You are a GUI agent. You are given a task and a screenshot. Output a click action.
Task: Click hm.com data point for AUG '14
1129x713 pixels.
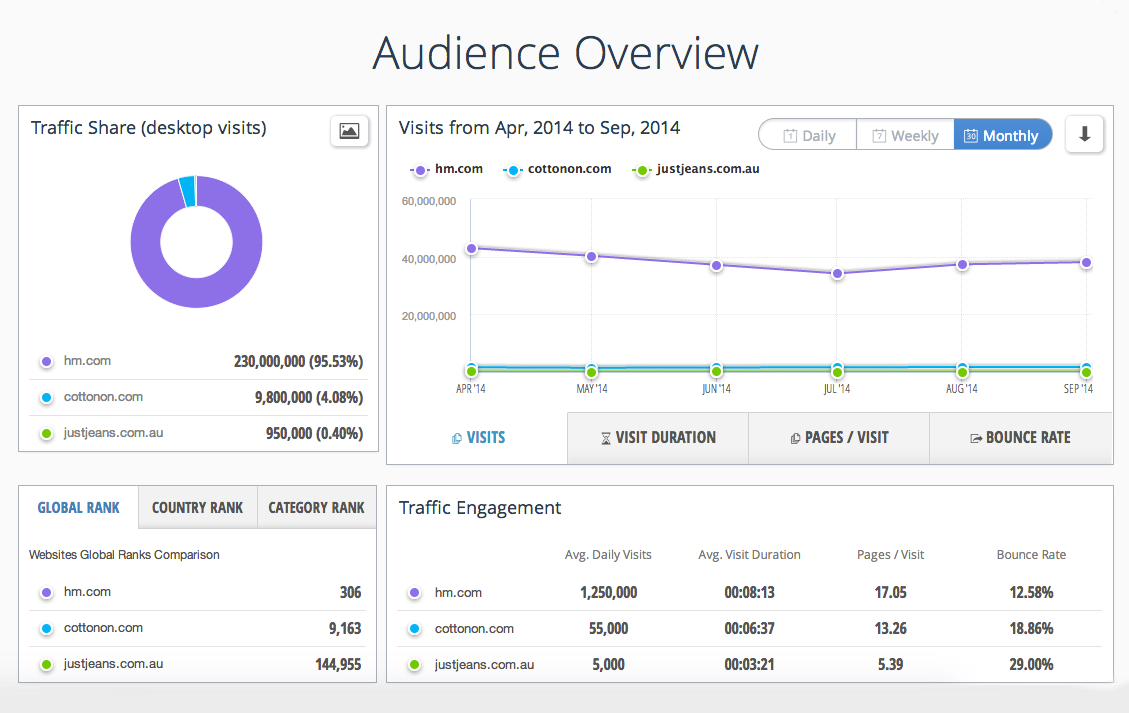pyautogui.click(x=962, y=264)
